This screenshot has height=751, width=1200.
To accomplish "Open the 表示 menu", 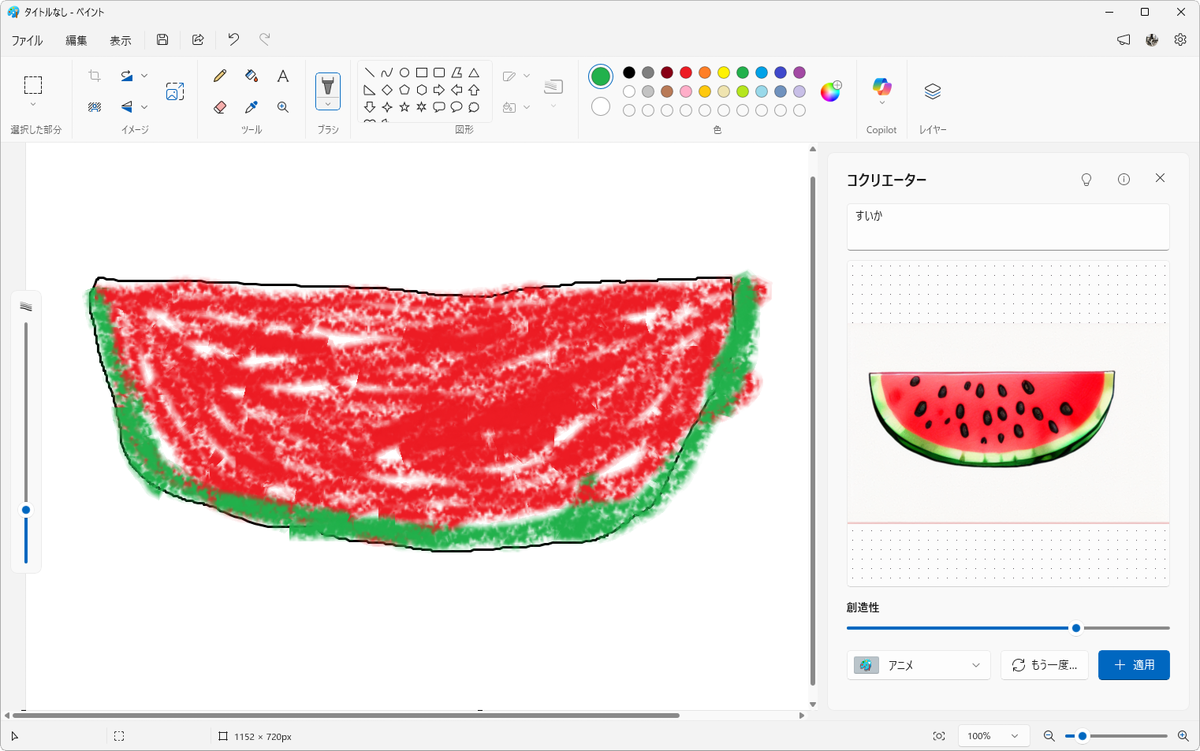I will [x=120, y=41].
